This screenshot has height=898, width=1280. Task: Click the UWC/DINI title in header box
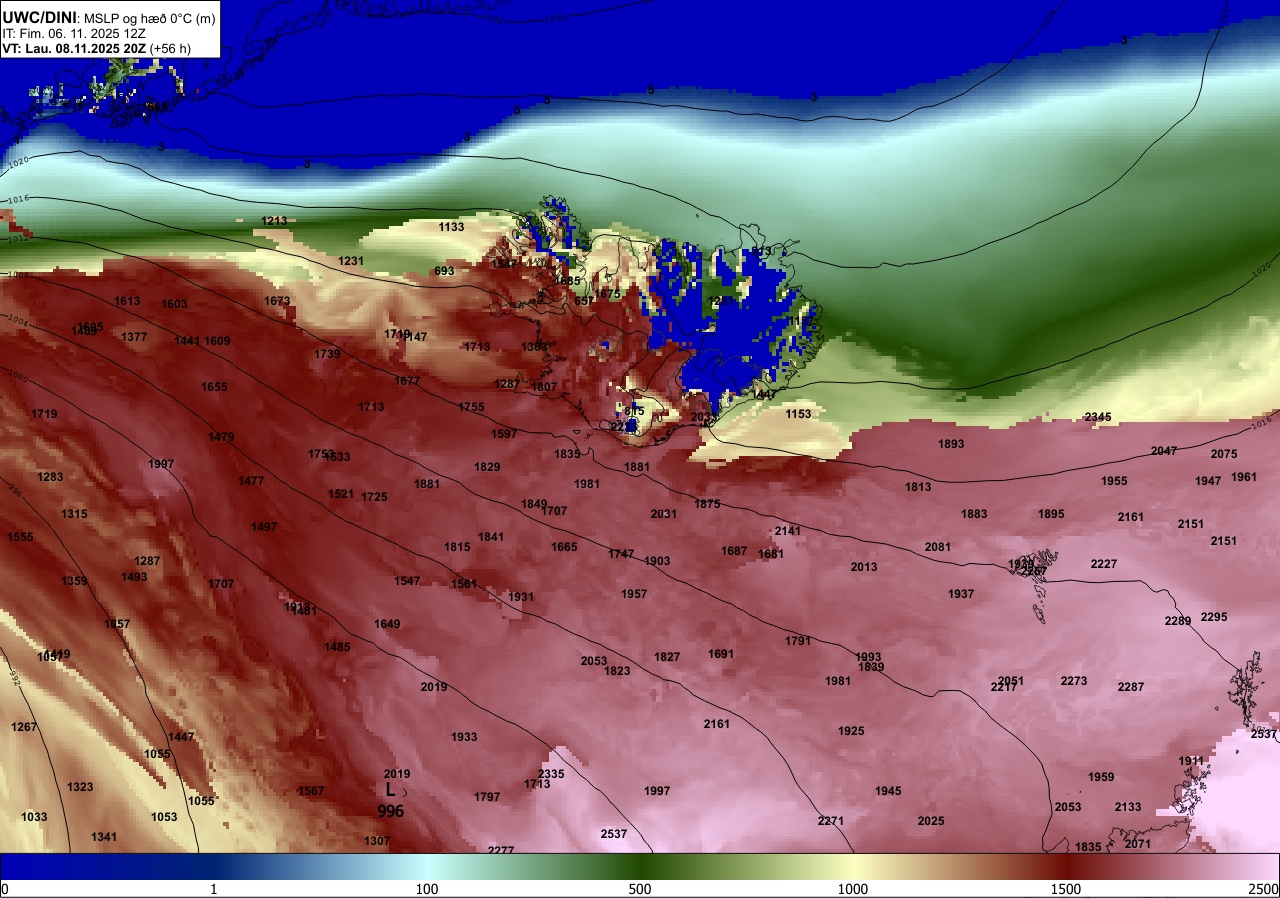(x=39, y=16)
